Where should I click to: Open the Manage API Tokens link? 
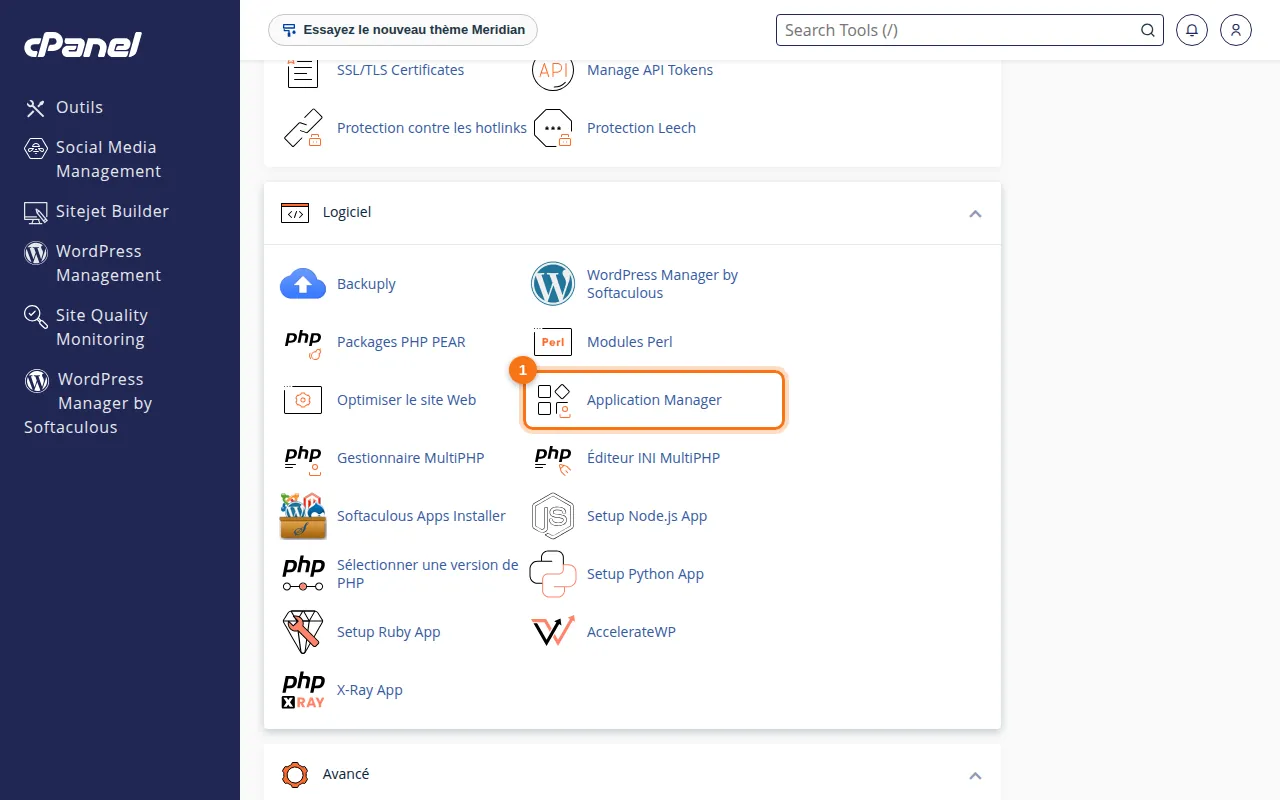click(x=650, y=70)
